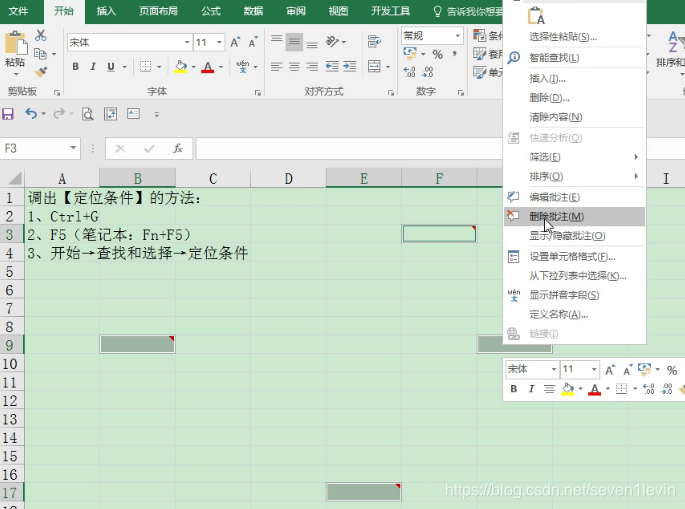Expand 排序 submenu arrow
685x509 pixels.
click(x=636, y=176)
